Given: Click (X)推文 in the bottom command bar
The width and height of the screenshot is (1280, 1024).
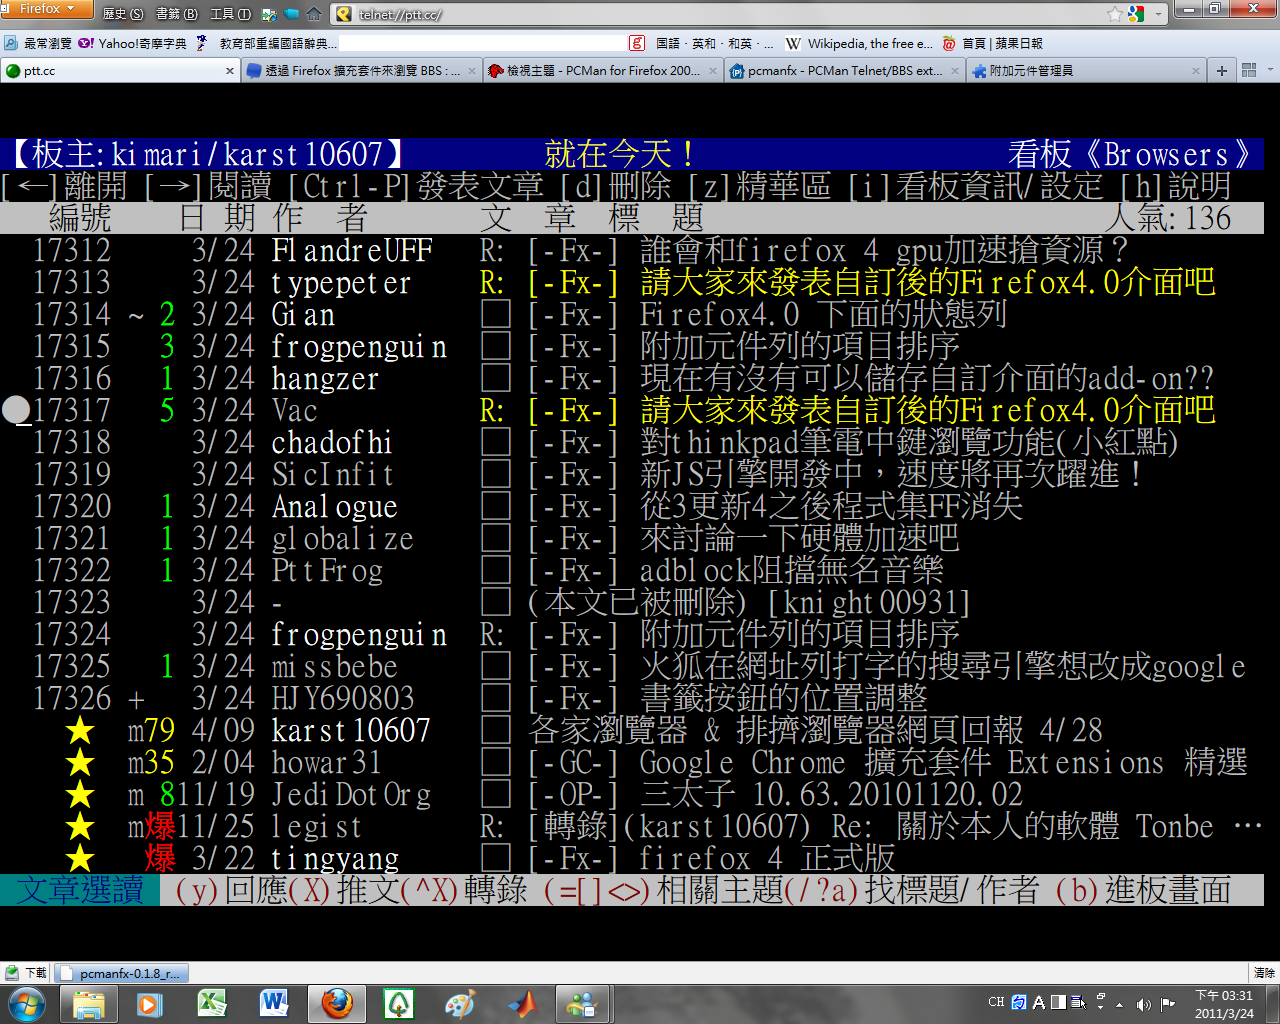Looking at the screenshot, I should [x=344, y=890].
